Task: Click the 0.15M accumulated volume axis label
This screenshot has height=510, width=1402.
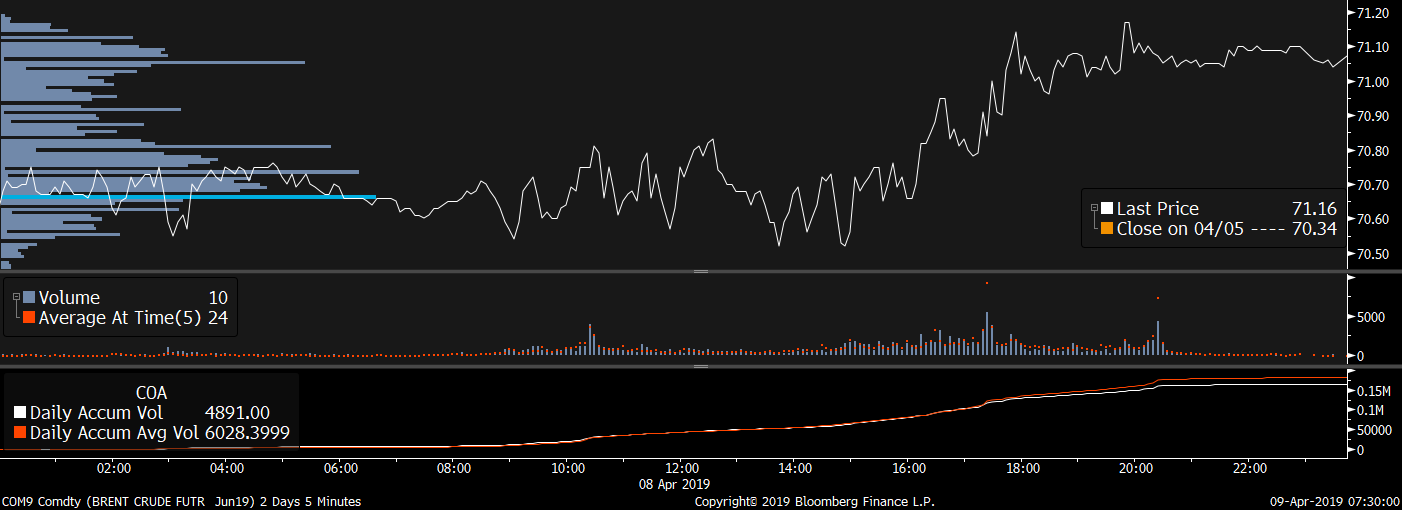Action: [x=1374, y=391]
